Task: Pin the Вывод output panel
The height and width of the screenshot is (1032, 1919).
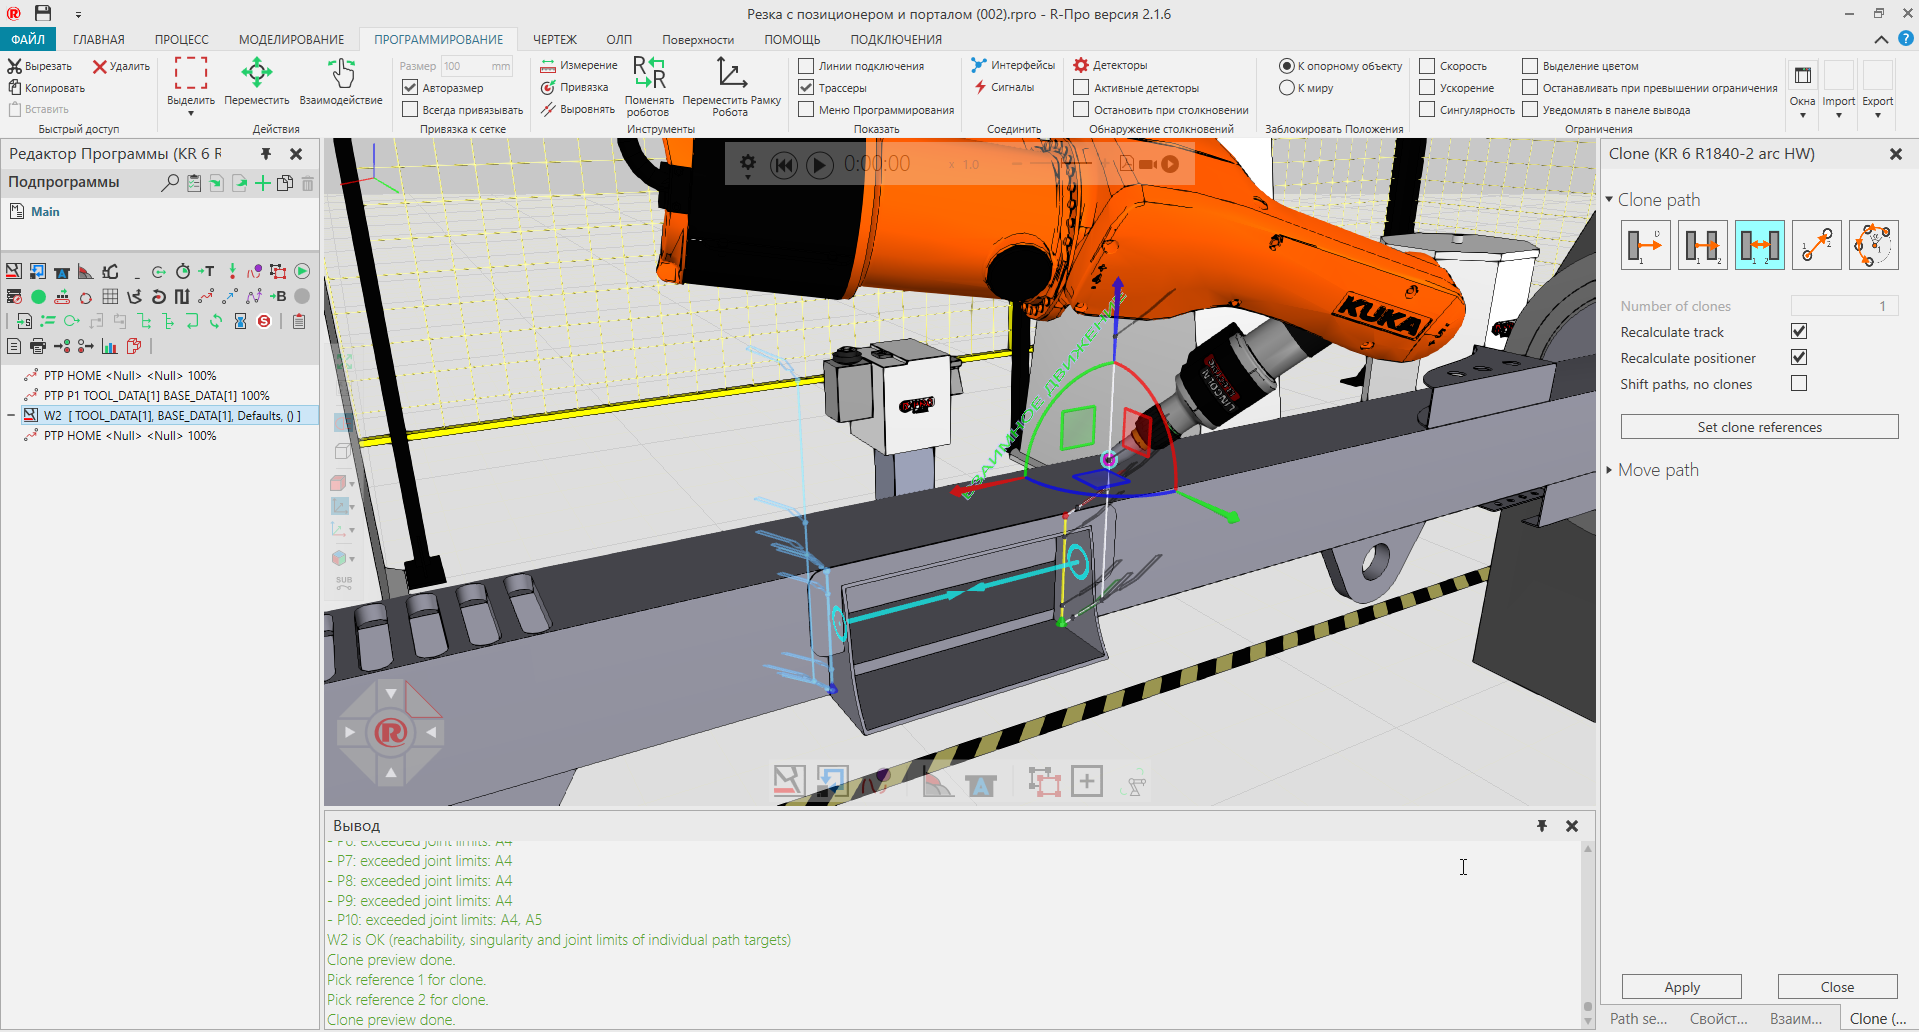Action: 1542,826
